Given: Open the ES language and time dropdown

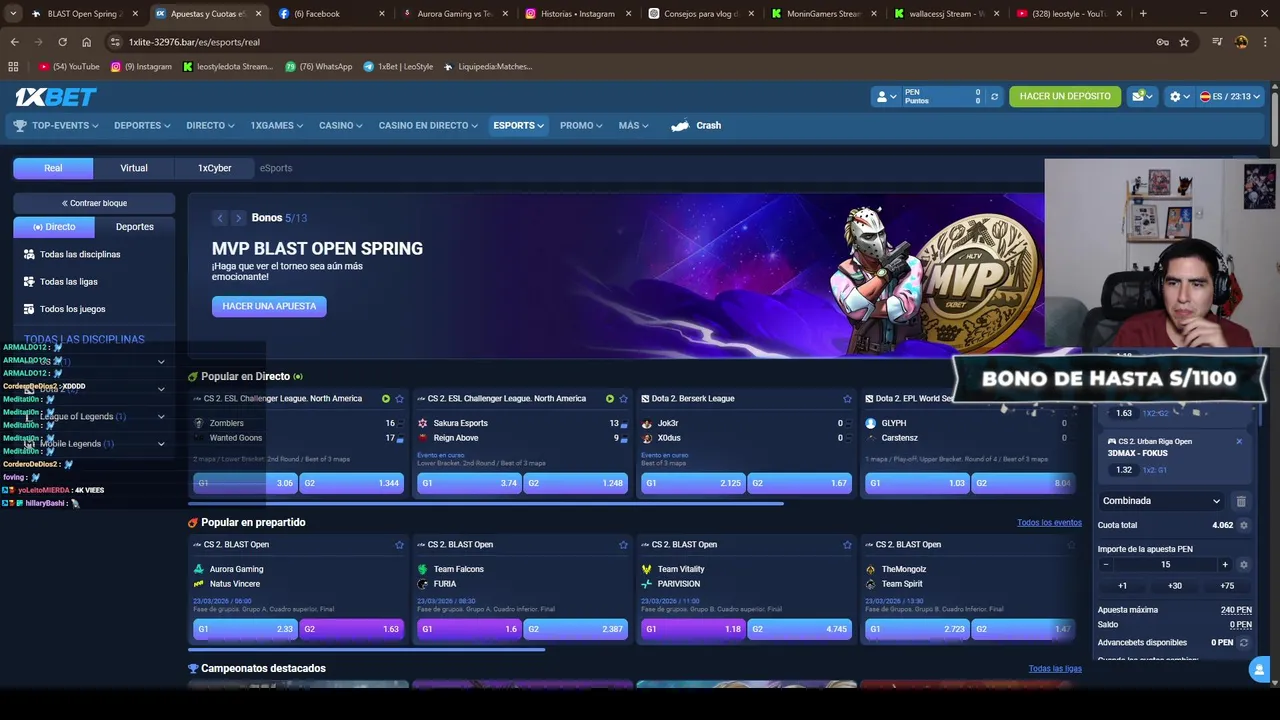Looking at the screenshot, I should coord(1230,97).
